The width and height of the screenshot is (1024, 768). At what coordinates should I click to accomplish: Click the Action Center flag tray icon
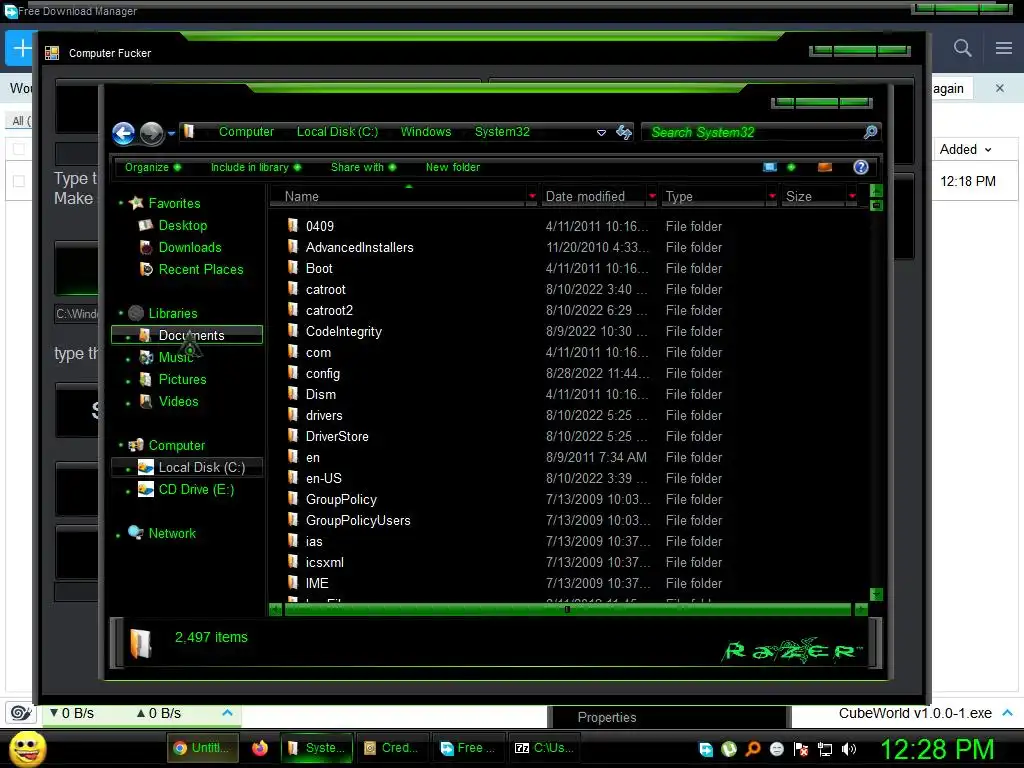tap(801, 749)
